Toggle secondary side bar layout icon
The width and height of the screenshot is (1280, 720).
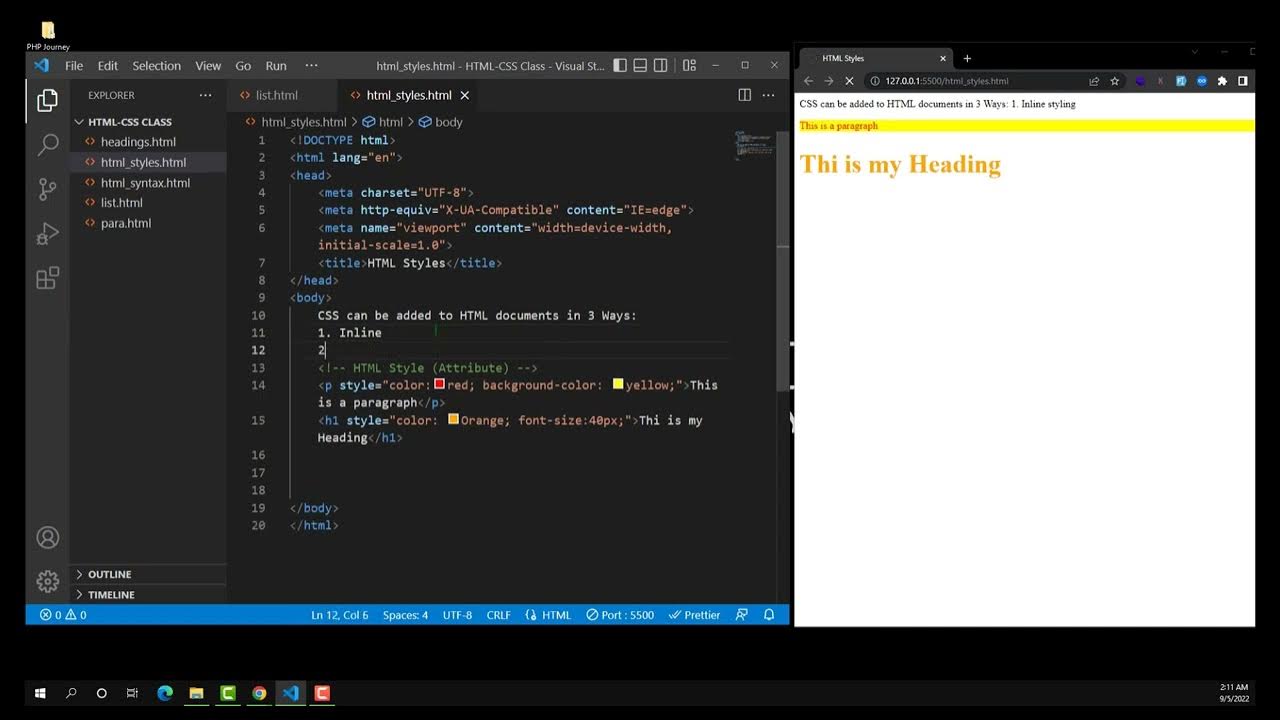point(660,65)
